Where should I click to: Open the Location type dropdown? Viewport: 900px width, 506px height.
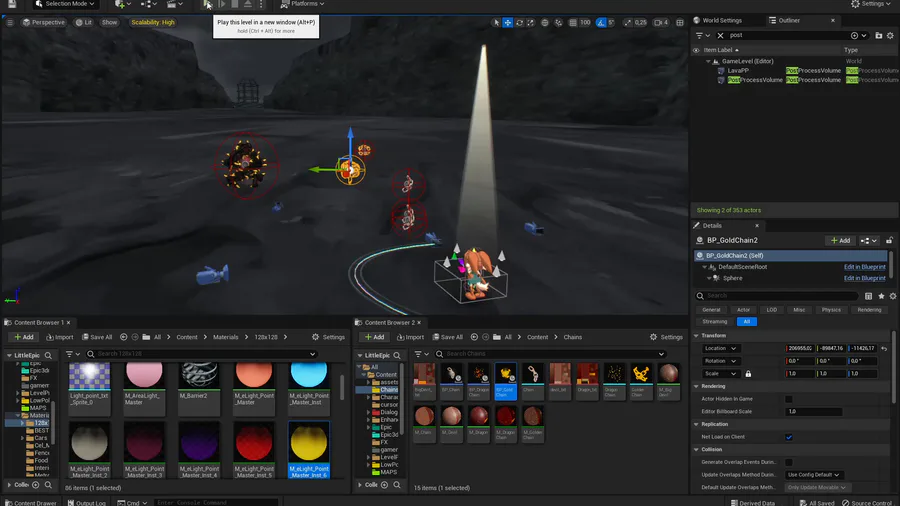720,348
